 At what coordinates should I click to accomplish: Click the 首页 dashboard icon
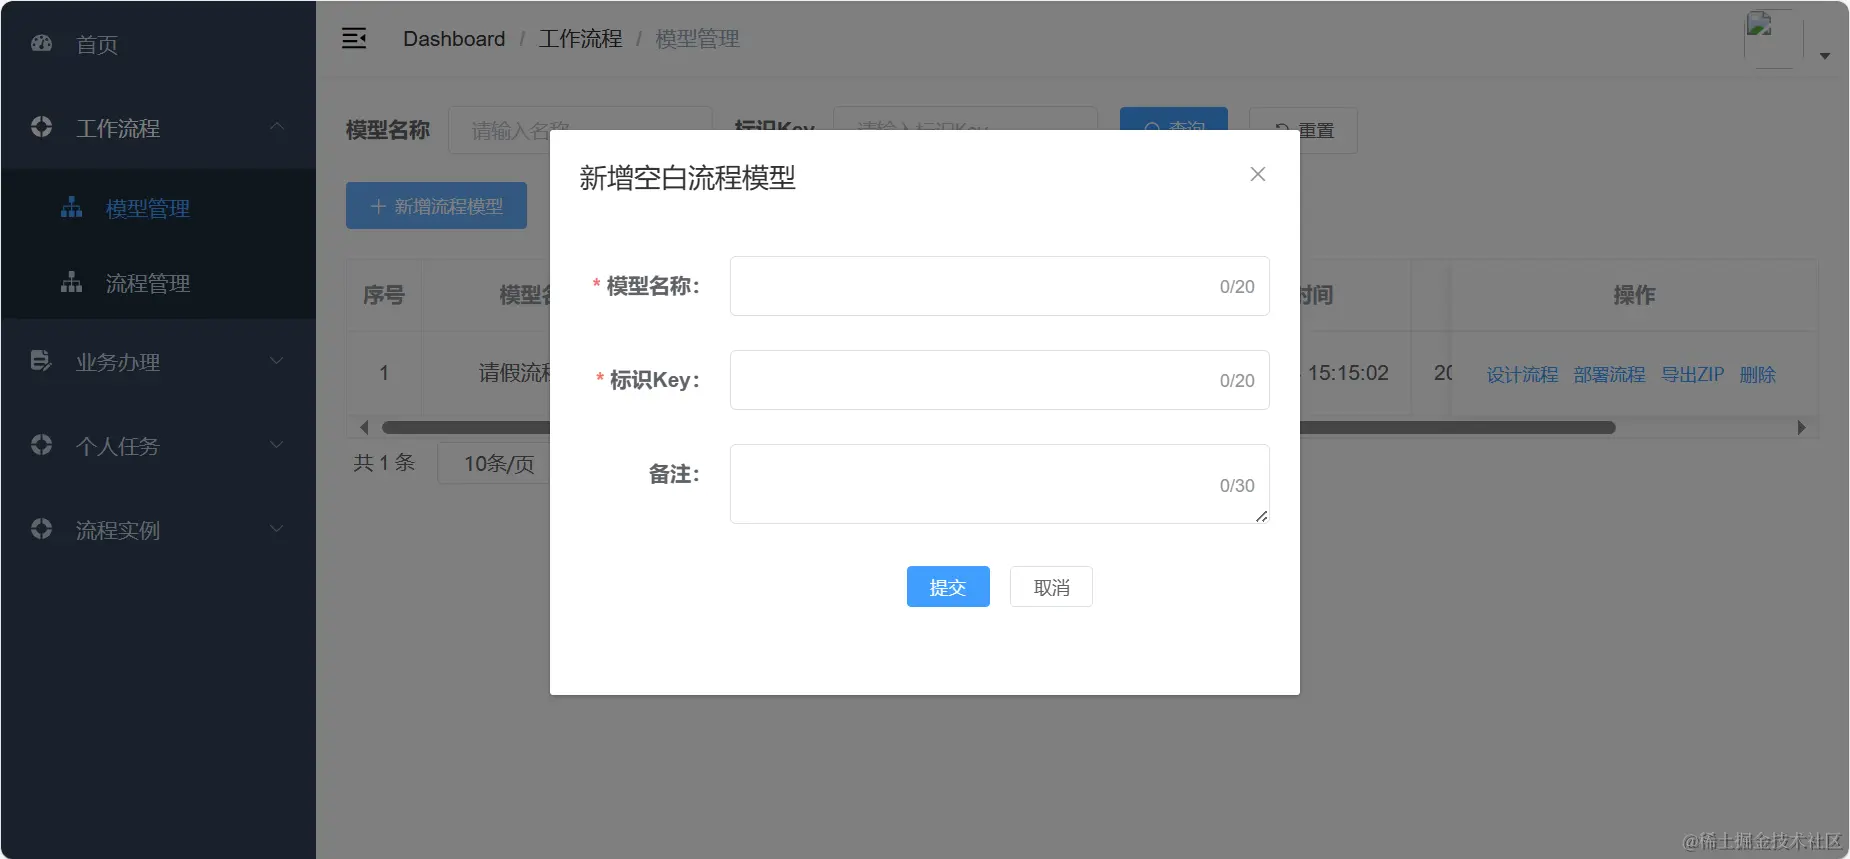tap(41, 43)
